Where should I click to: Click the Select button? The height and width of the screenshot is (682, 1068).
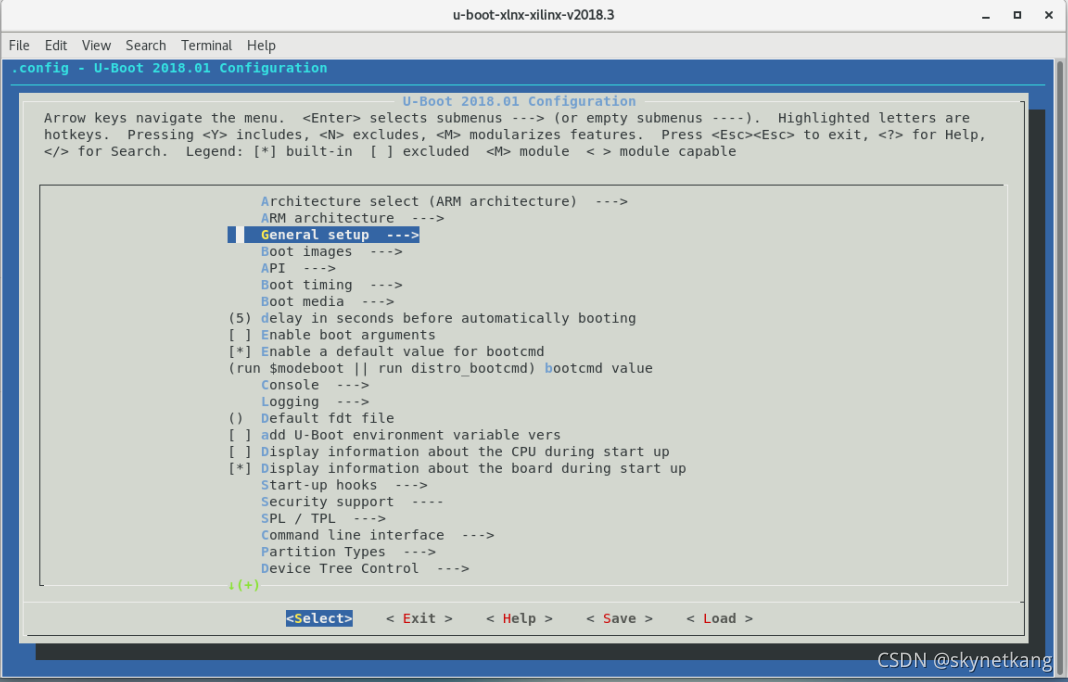coord(319,619)
